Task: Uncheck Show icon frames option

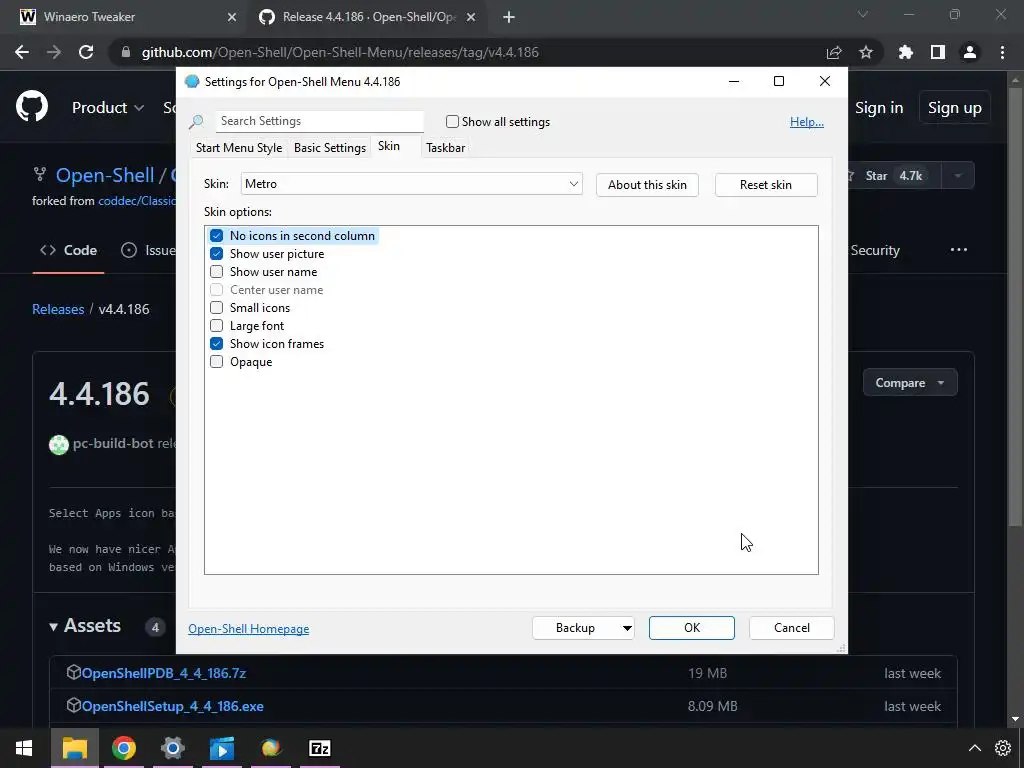Action: (216, 344)
